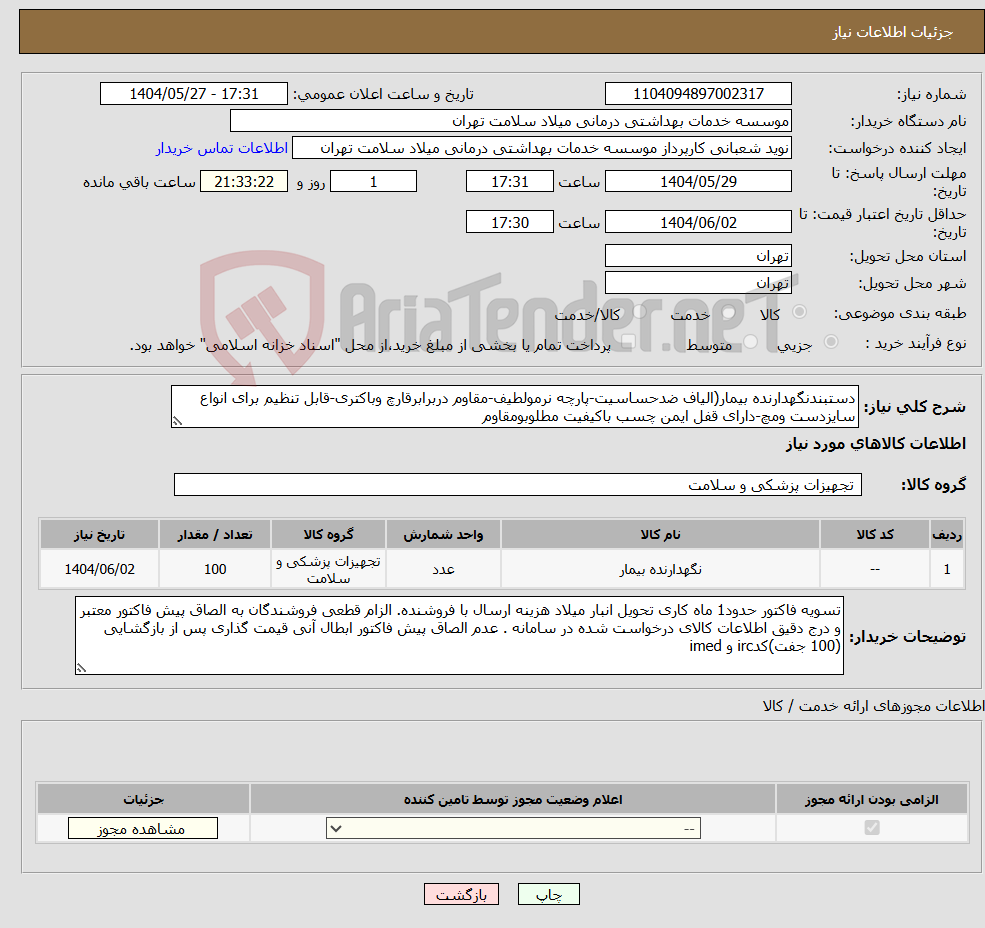985x928 pixels.
Task: Click the price validity time 17:30
Action: [509, 222]
